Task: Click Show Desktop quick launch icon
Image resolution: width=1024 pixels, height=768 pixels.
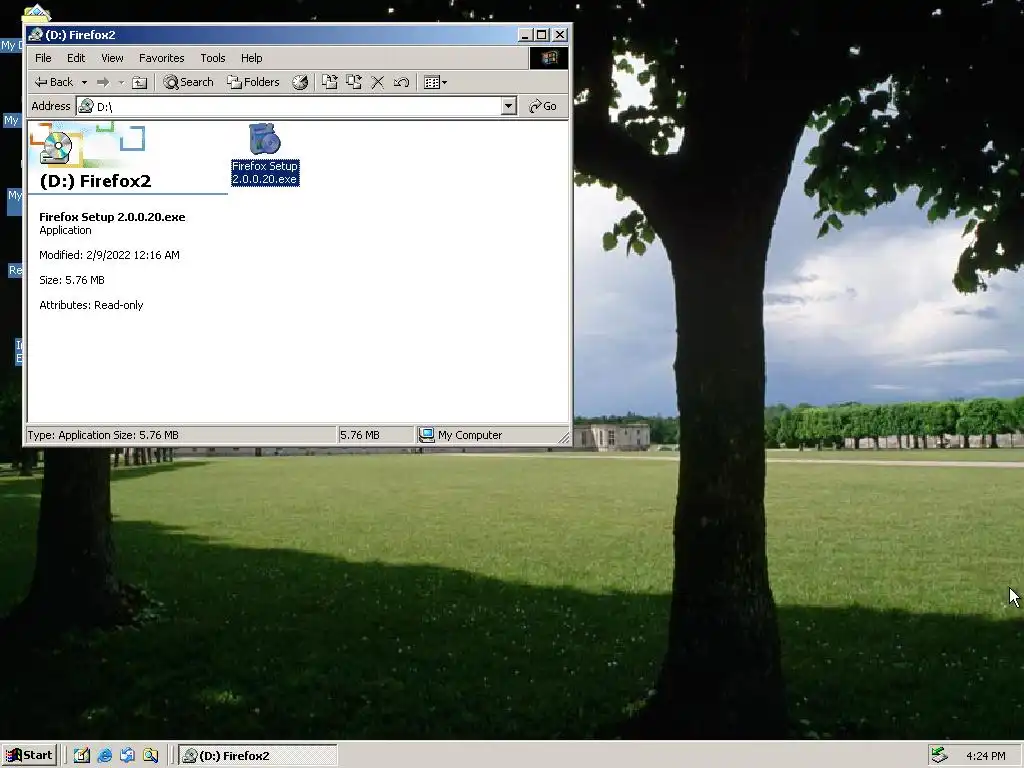Action: pyautogui.click(x=82, y=756)
